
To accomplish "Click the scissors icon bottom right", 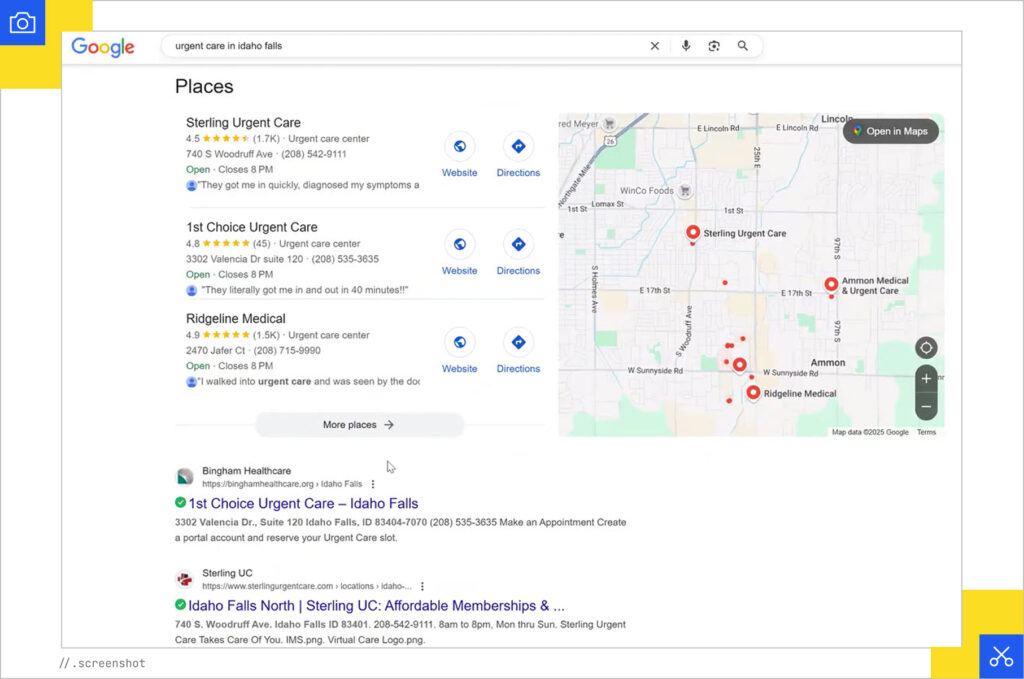I will (1001, 656).
